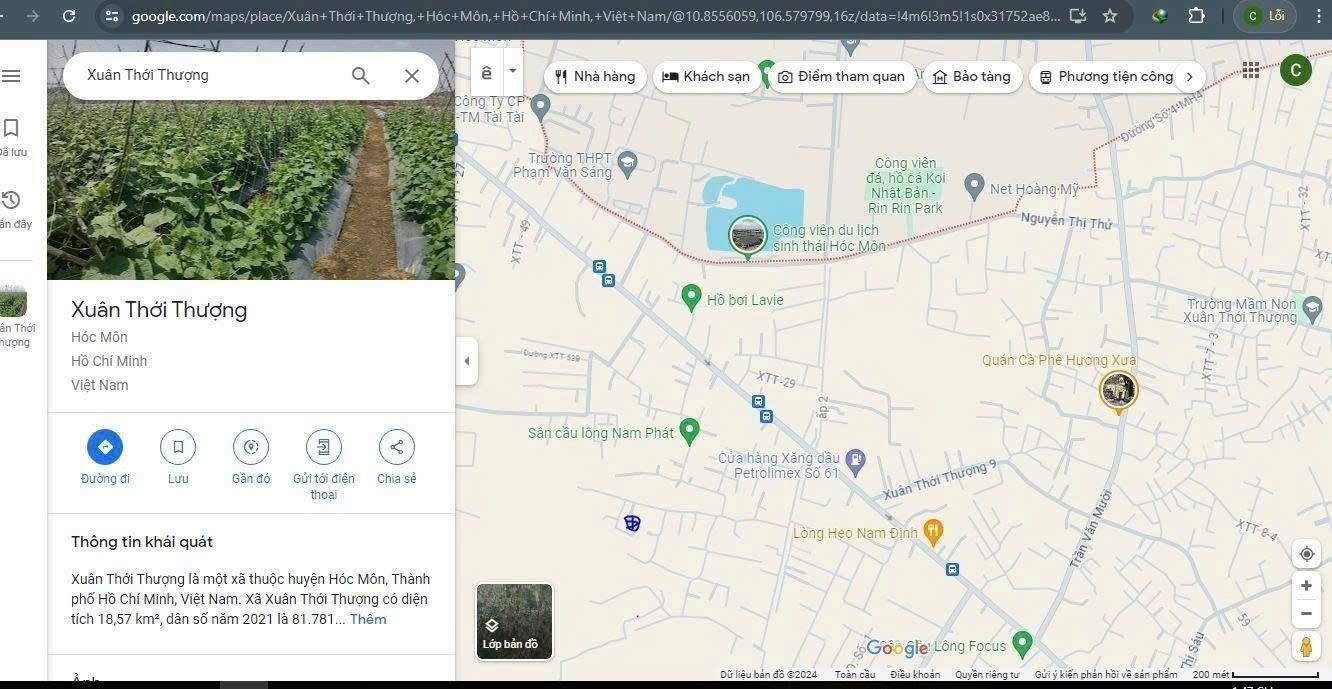Open the hamburger main menu
1332x689 pixels.
click(12, 76)
